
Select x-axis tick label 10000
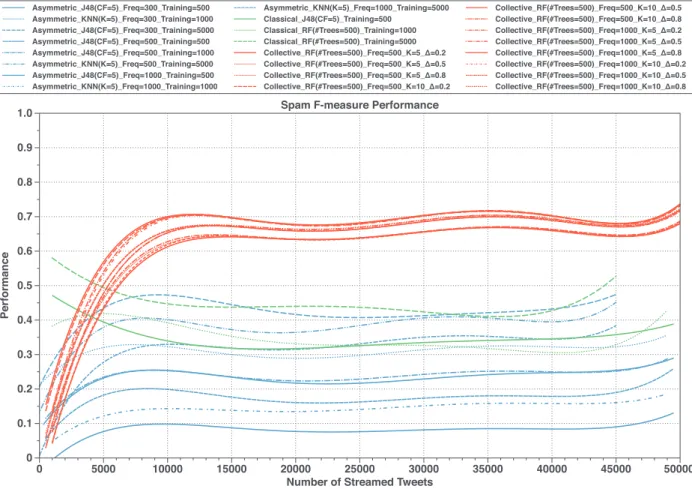click(167, 469)
